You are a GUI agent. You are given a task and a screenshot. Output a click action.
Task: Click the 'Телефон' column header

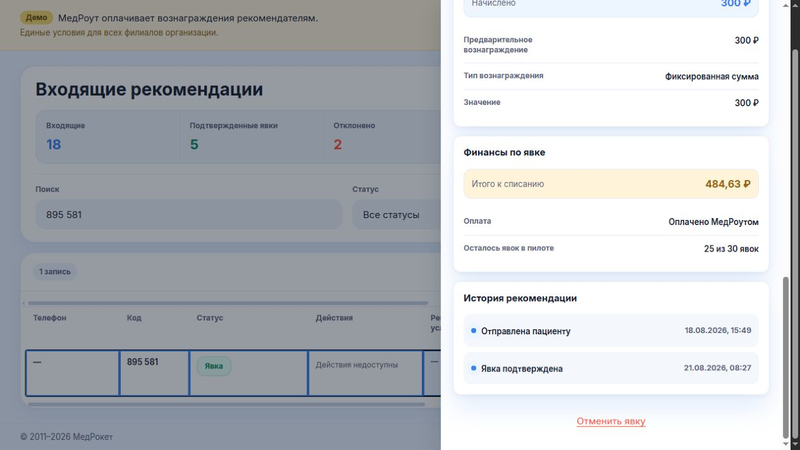(x=49, y=317)
